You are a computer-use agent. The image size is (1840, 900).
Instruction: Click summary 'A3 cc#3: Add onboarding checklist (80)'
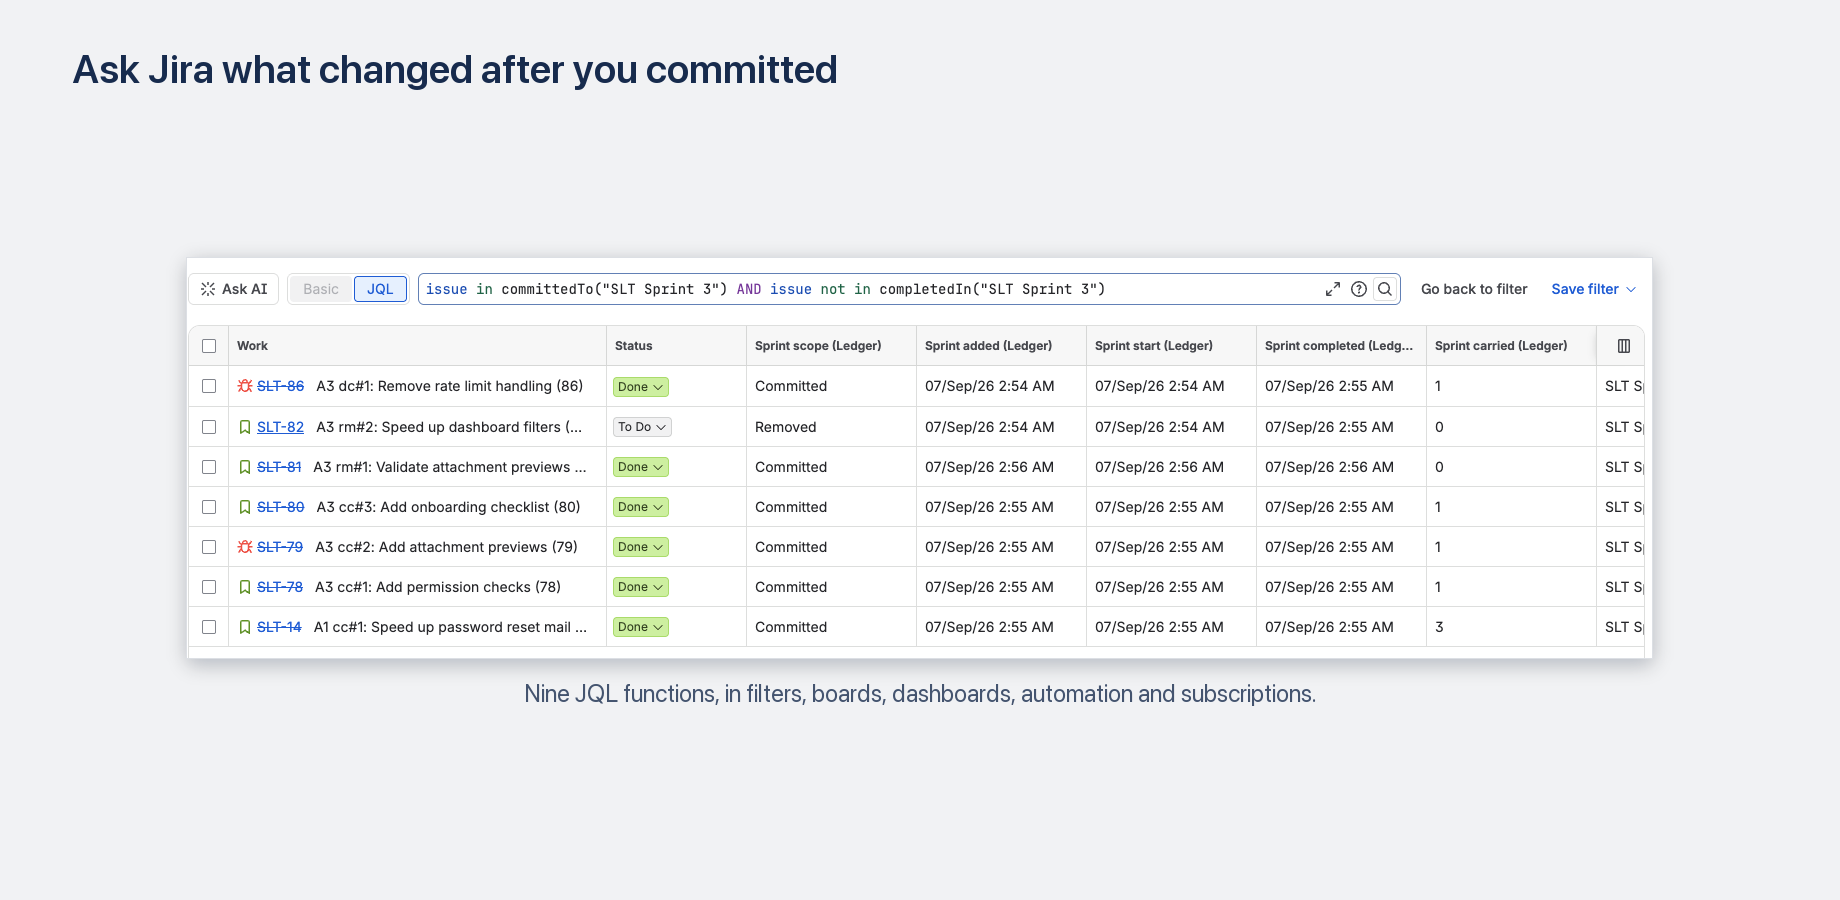pyautogui.click(x=448, y=507)
